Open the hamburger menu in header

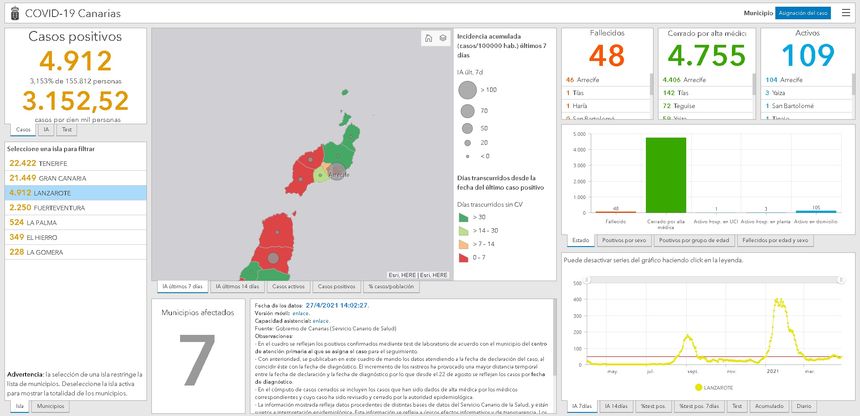click(x=846, y=13)
